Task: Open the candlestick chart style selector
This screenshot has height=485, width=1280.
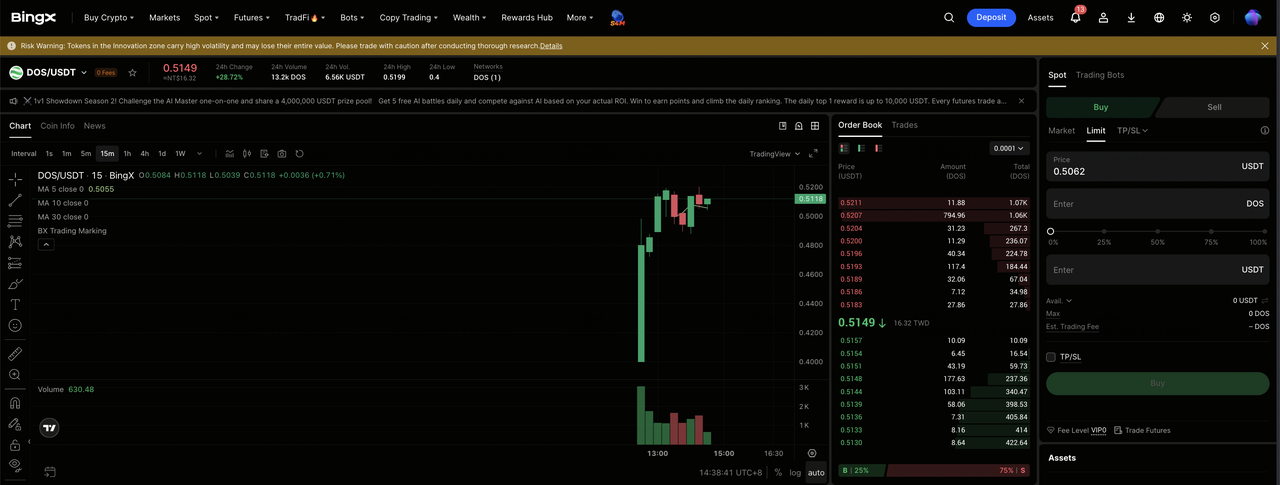Action: coord(247,153)
